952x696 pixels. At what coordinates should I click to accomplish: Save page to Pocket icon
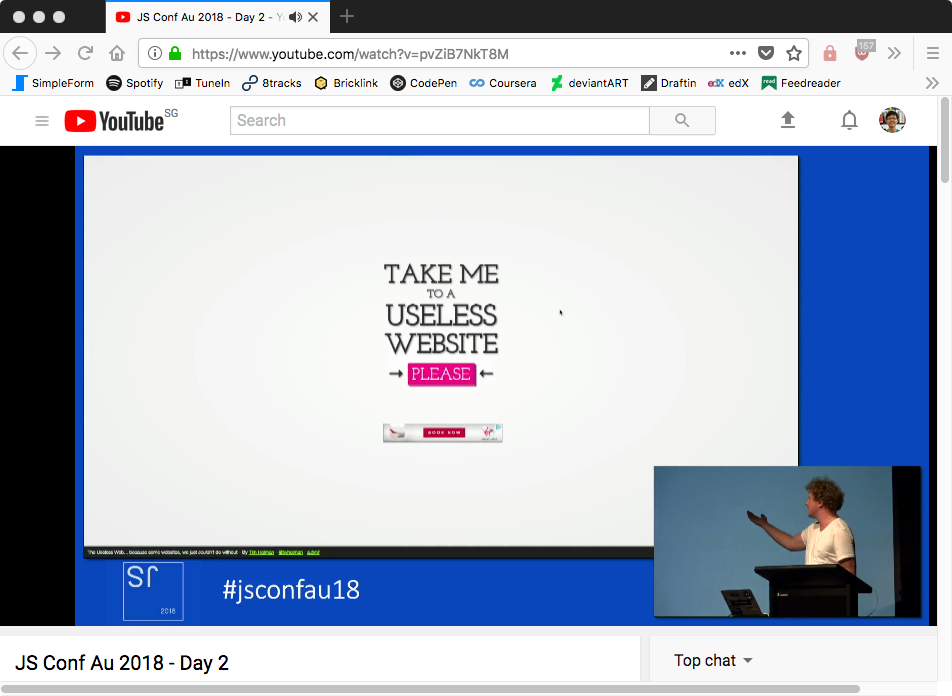(x=766, y=53)
